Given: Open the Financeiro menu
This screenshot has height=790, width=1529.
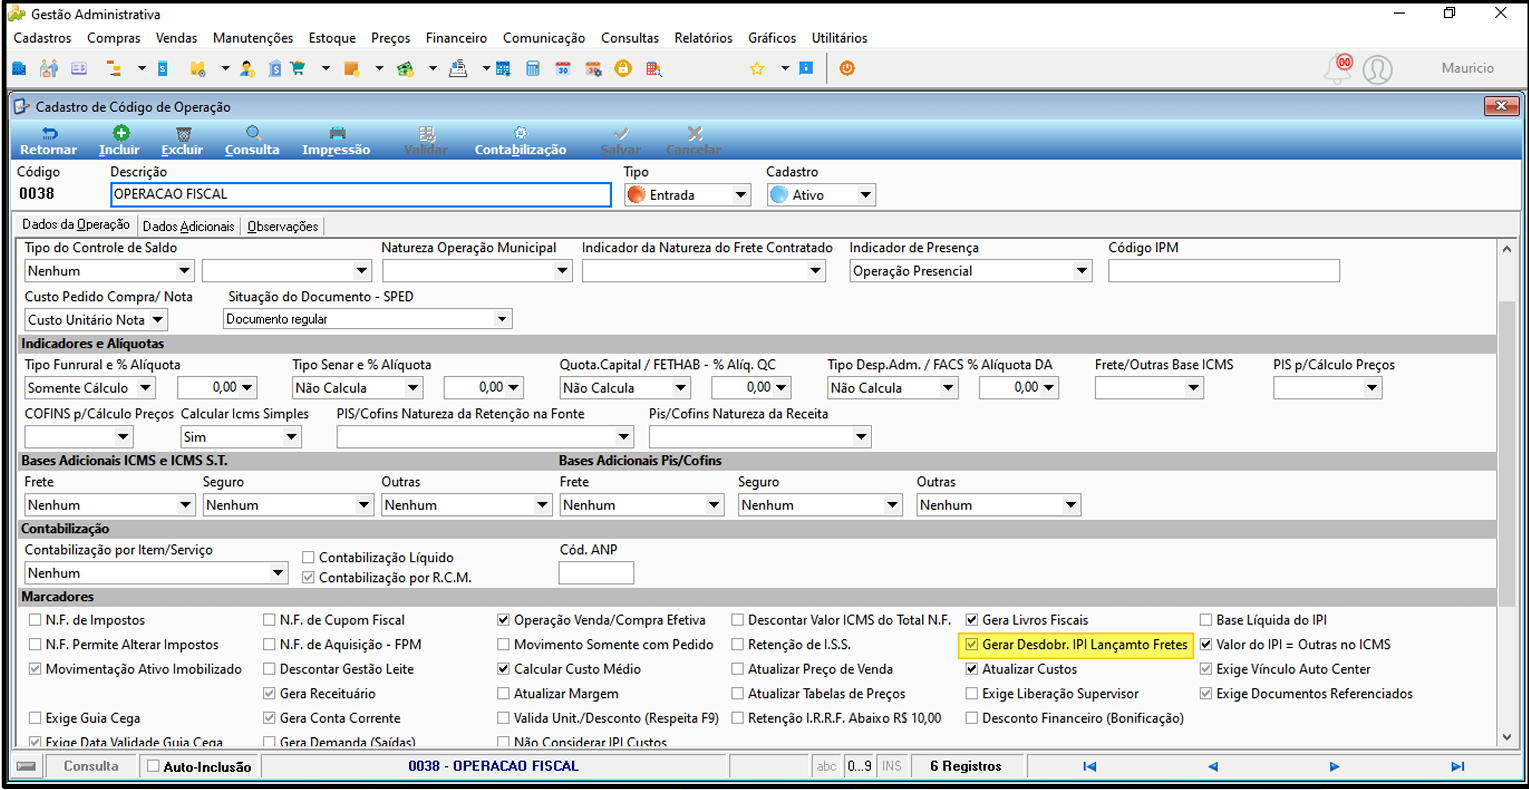Looking at the screenshot, I should pos(456,38).
